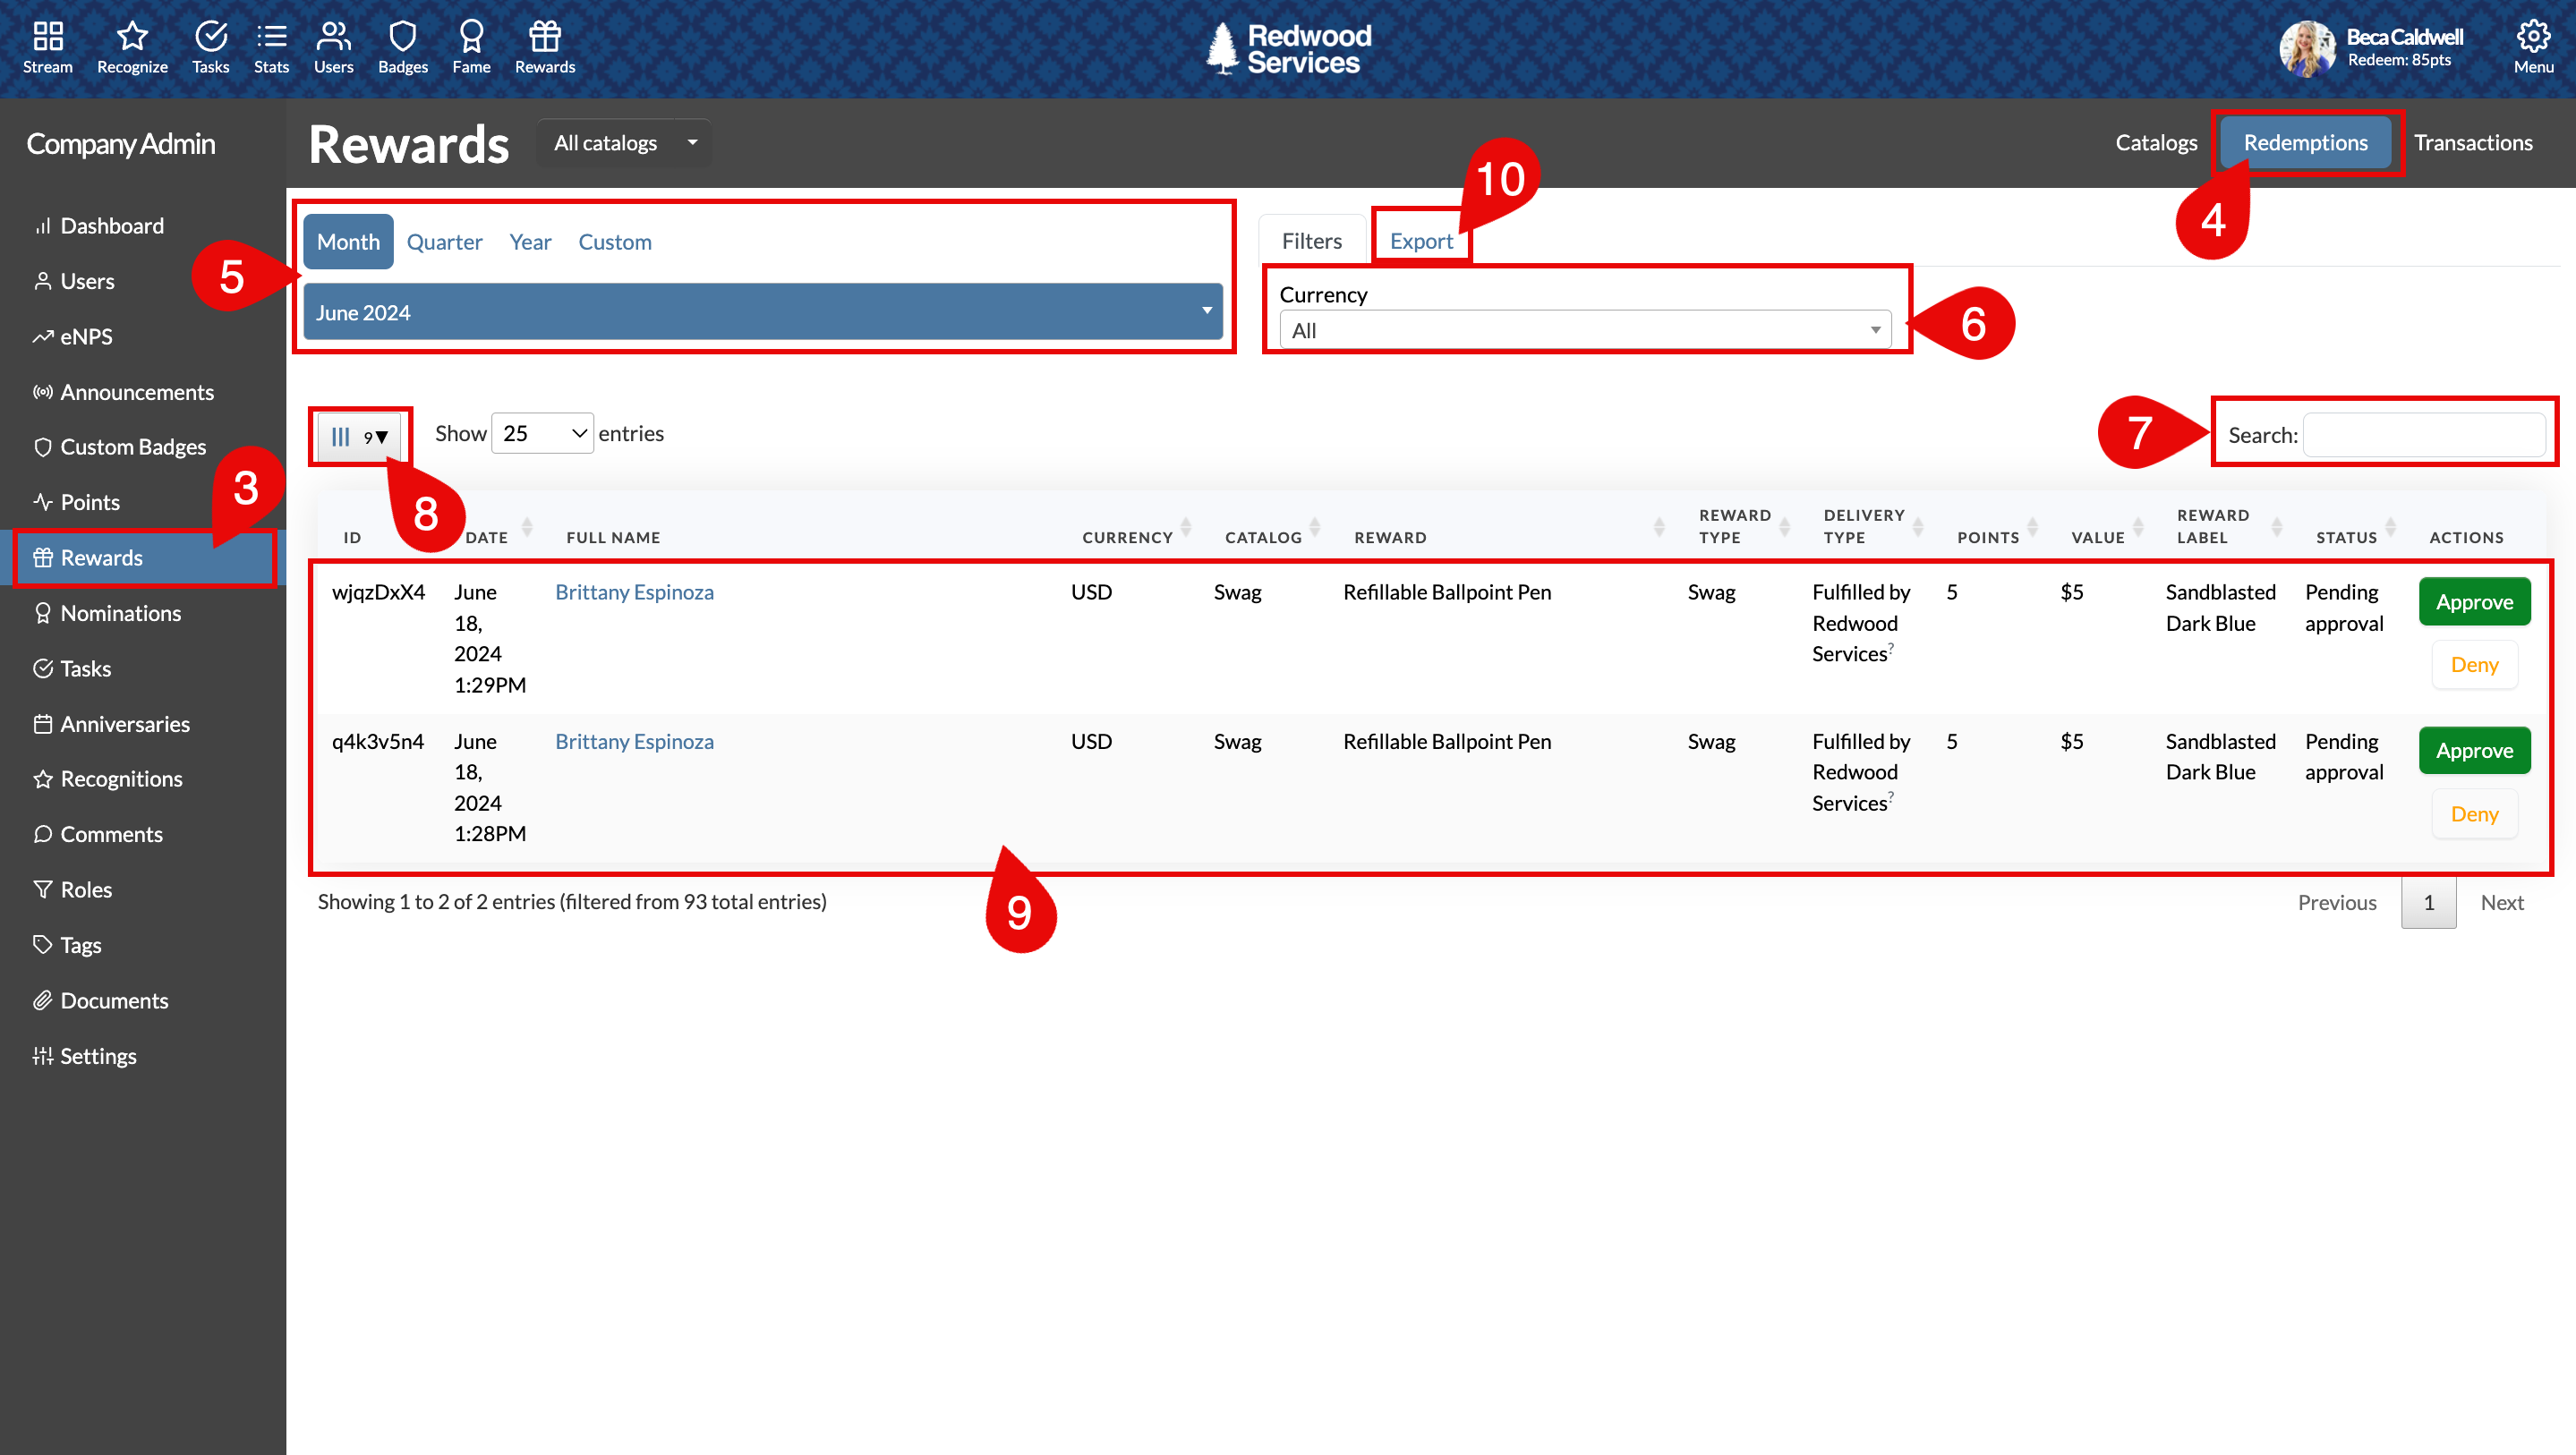Deny redemption wjqzDxX4
The image size is (2576, 1455).
tap(2474, 665)
